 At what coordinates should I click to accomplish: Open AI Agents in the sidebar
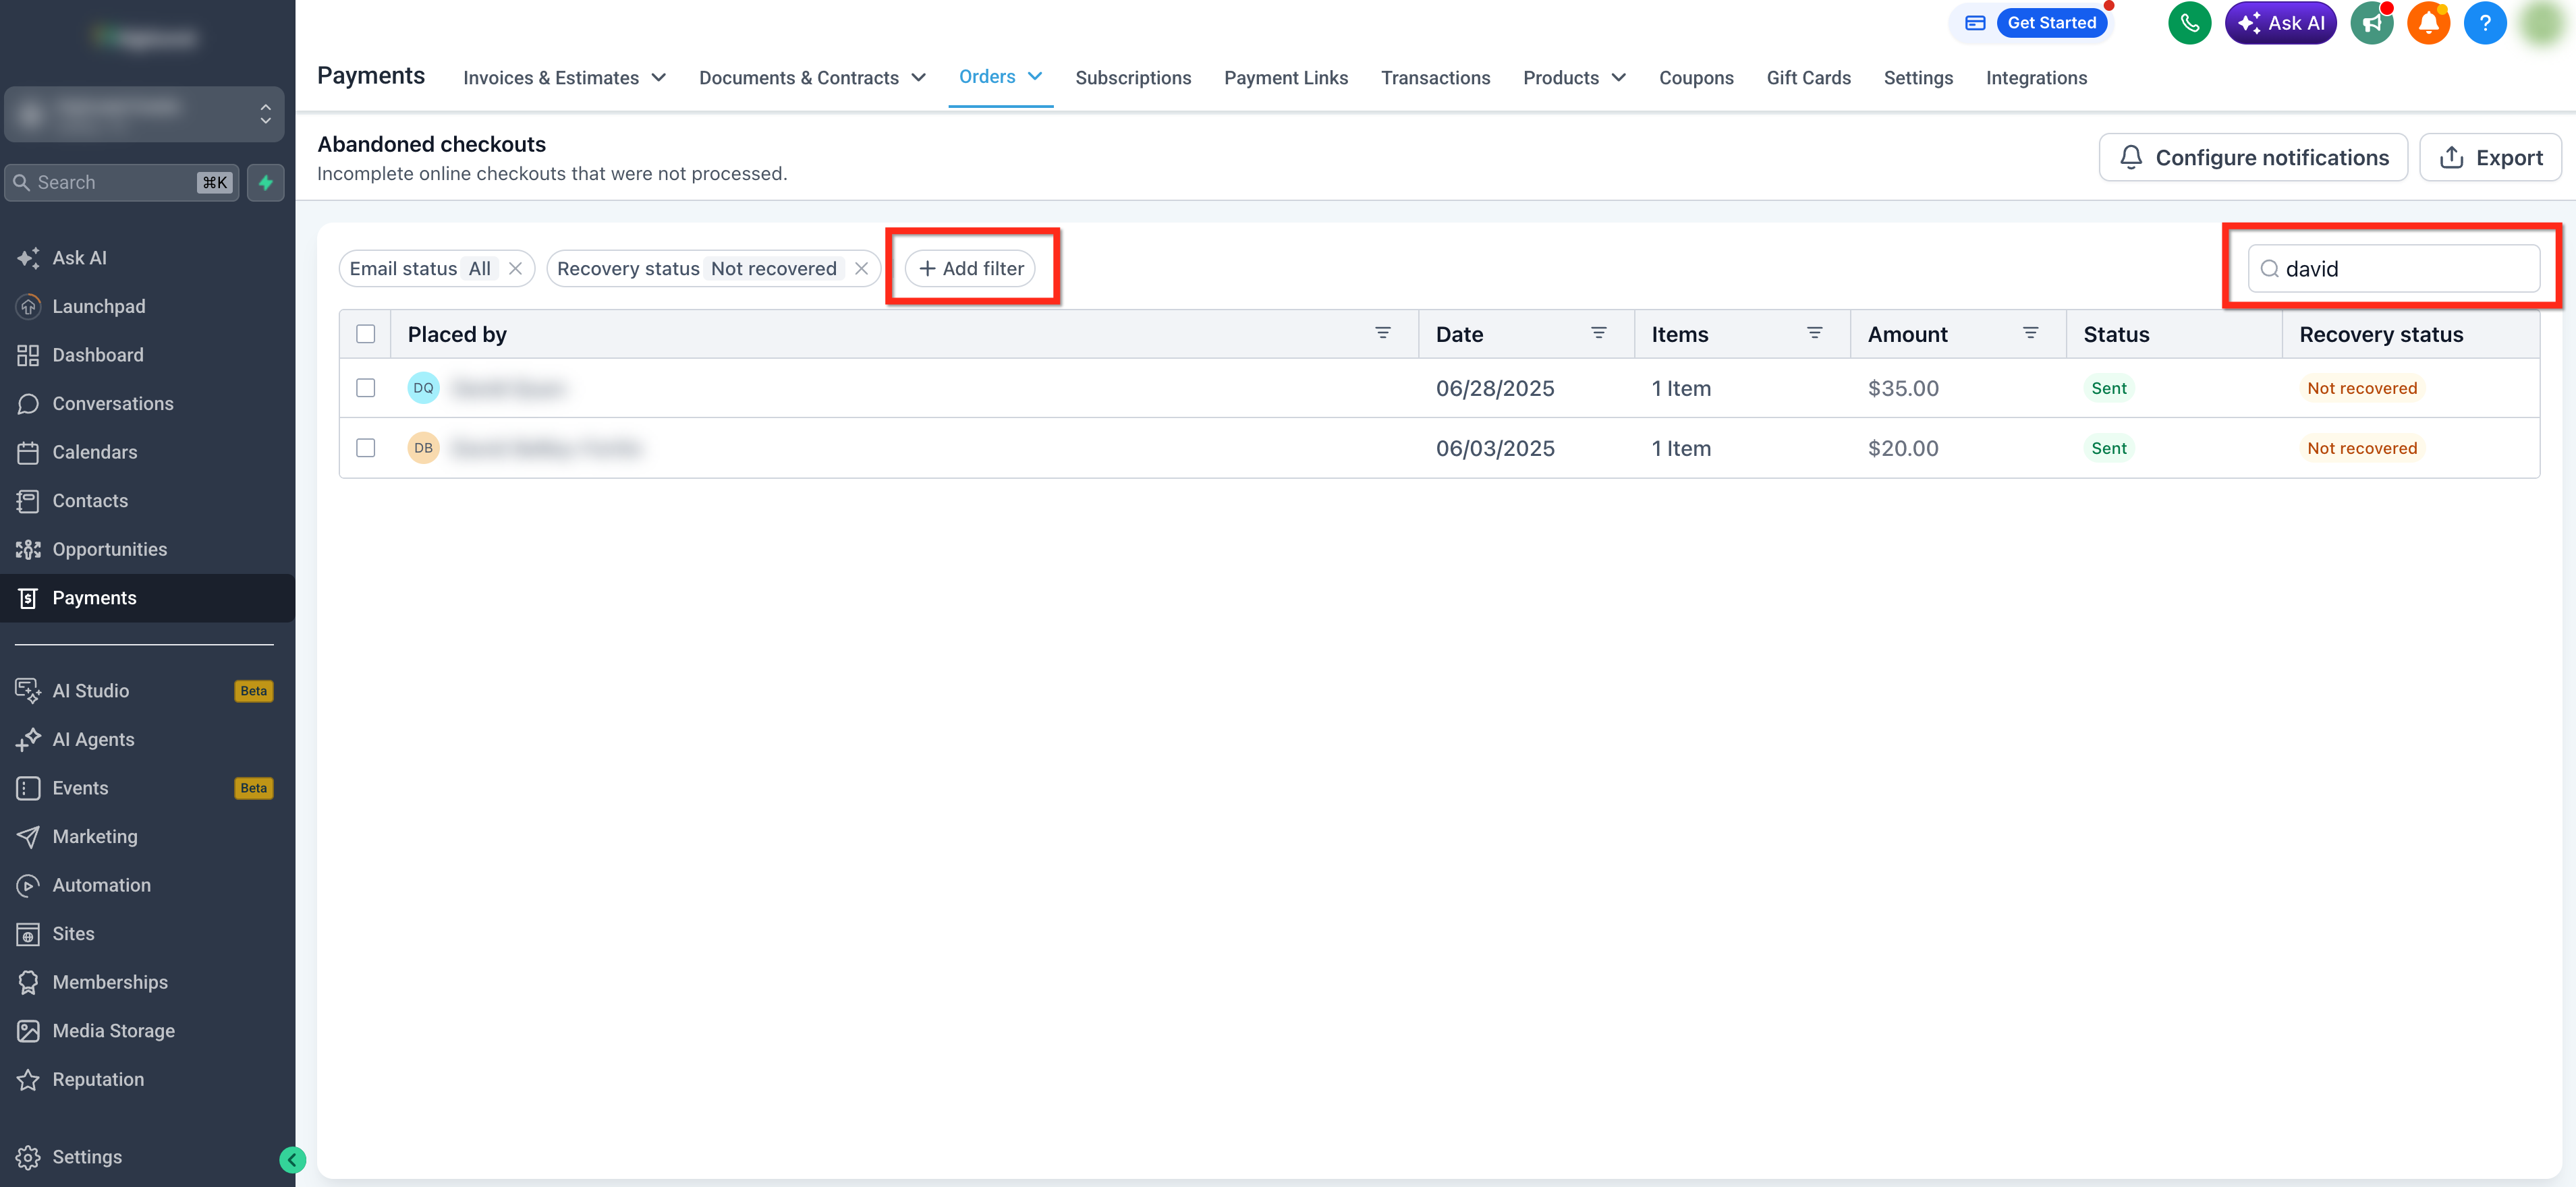(x=147, y=740)
